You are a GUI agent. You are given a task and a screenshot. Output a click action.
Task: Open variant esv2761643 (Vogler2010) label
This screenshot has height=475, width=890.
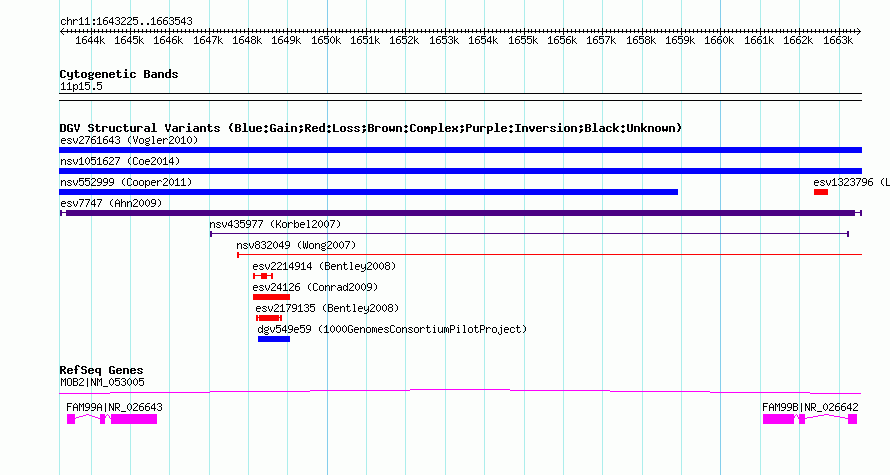tap(129, 140)
